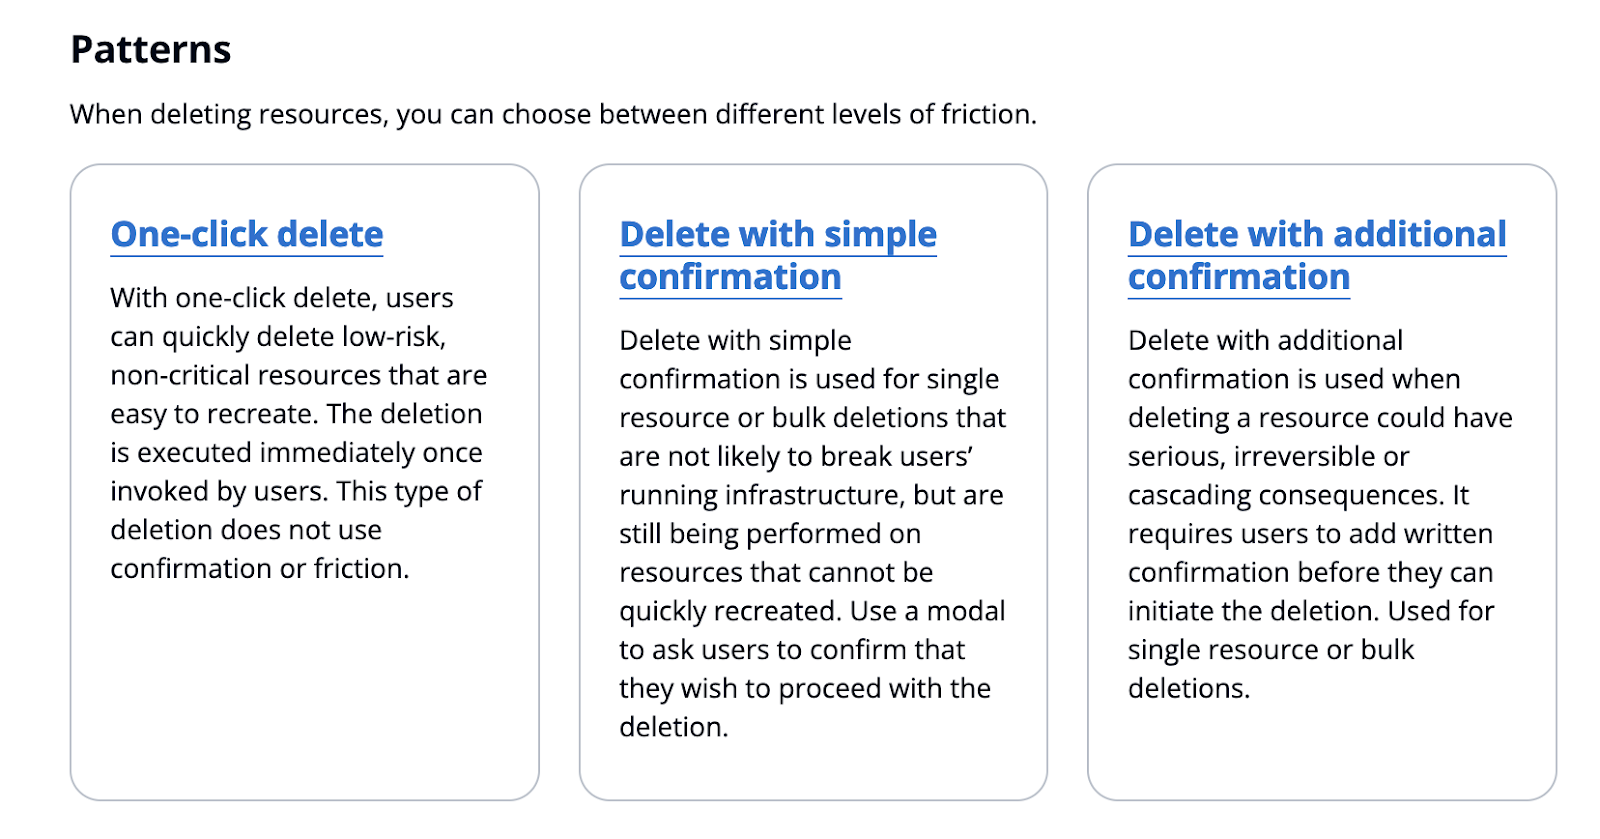Open the Delete with additional confirmation link
Viewport: 1600px width, 839px height.
pyautogui.click(x=1317, y=256)
